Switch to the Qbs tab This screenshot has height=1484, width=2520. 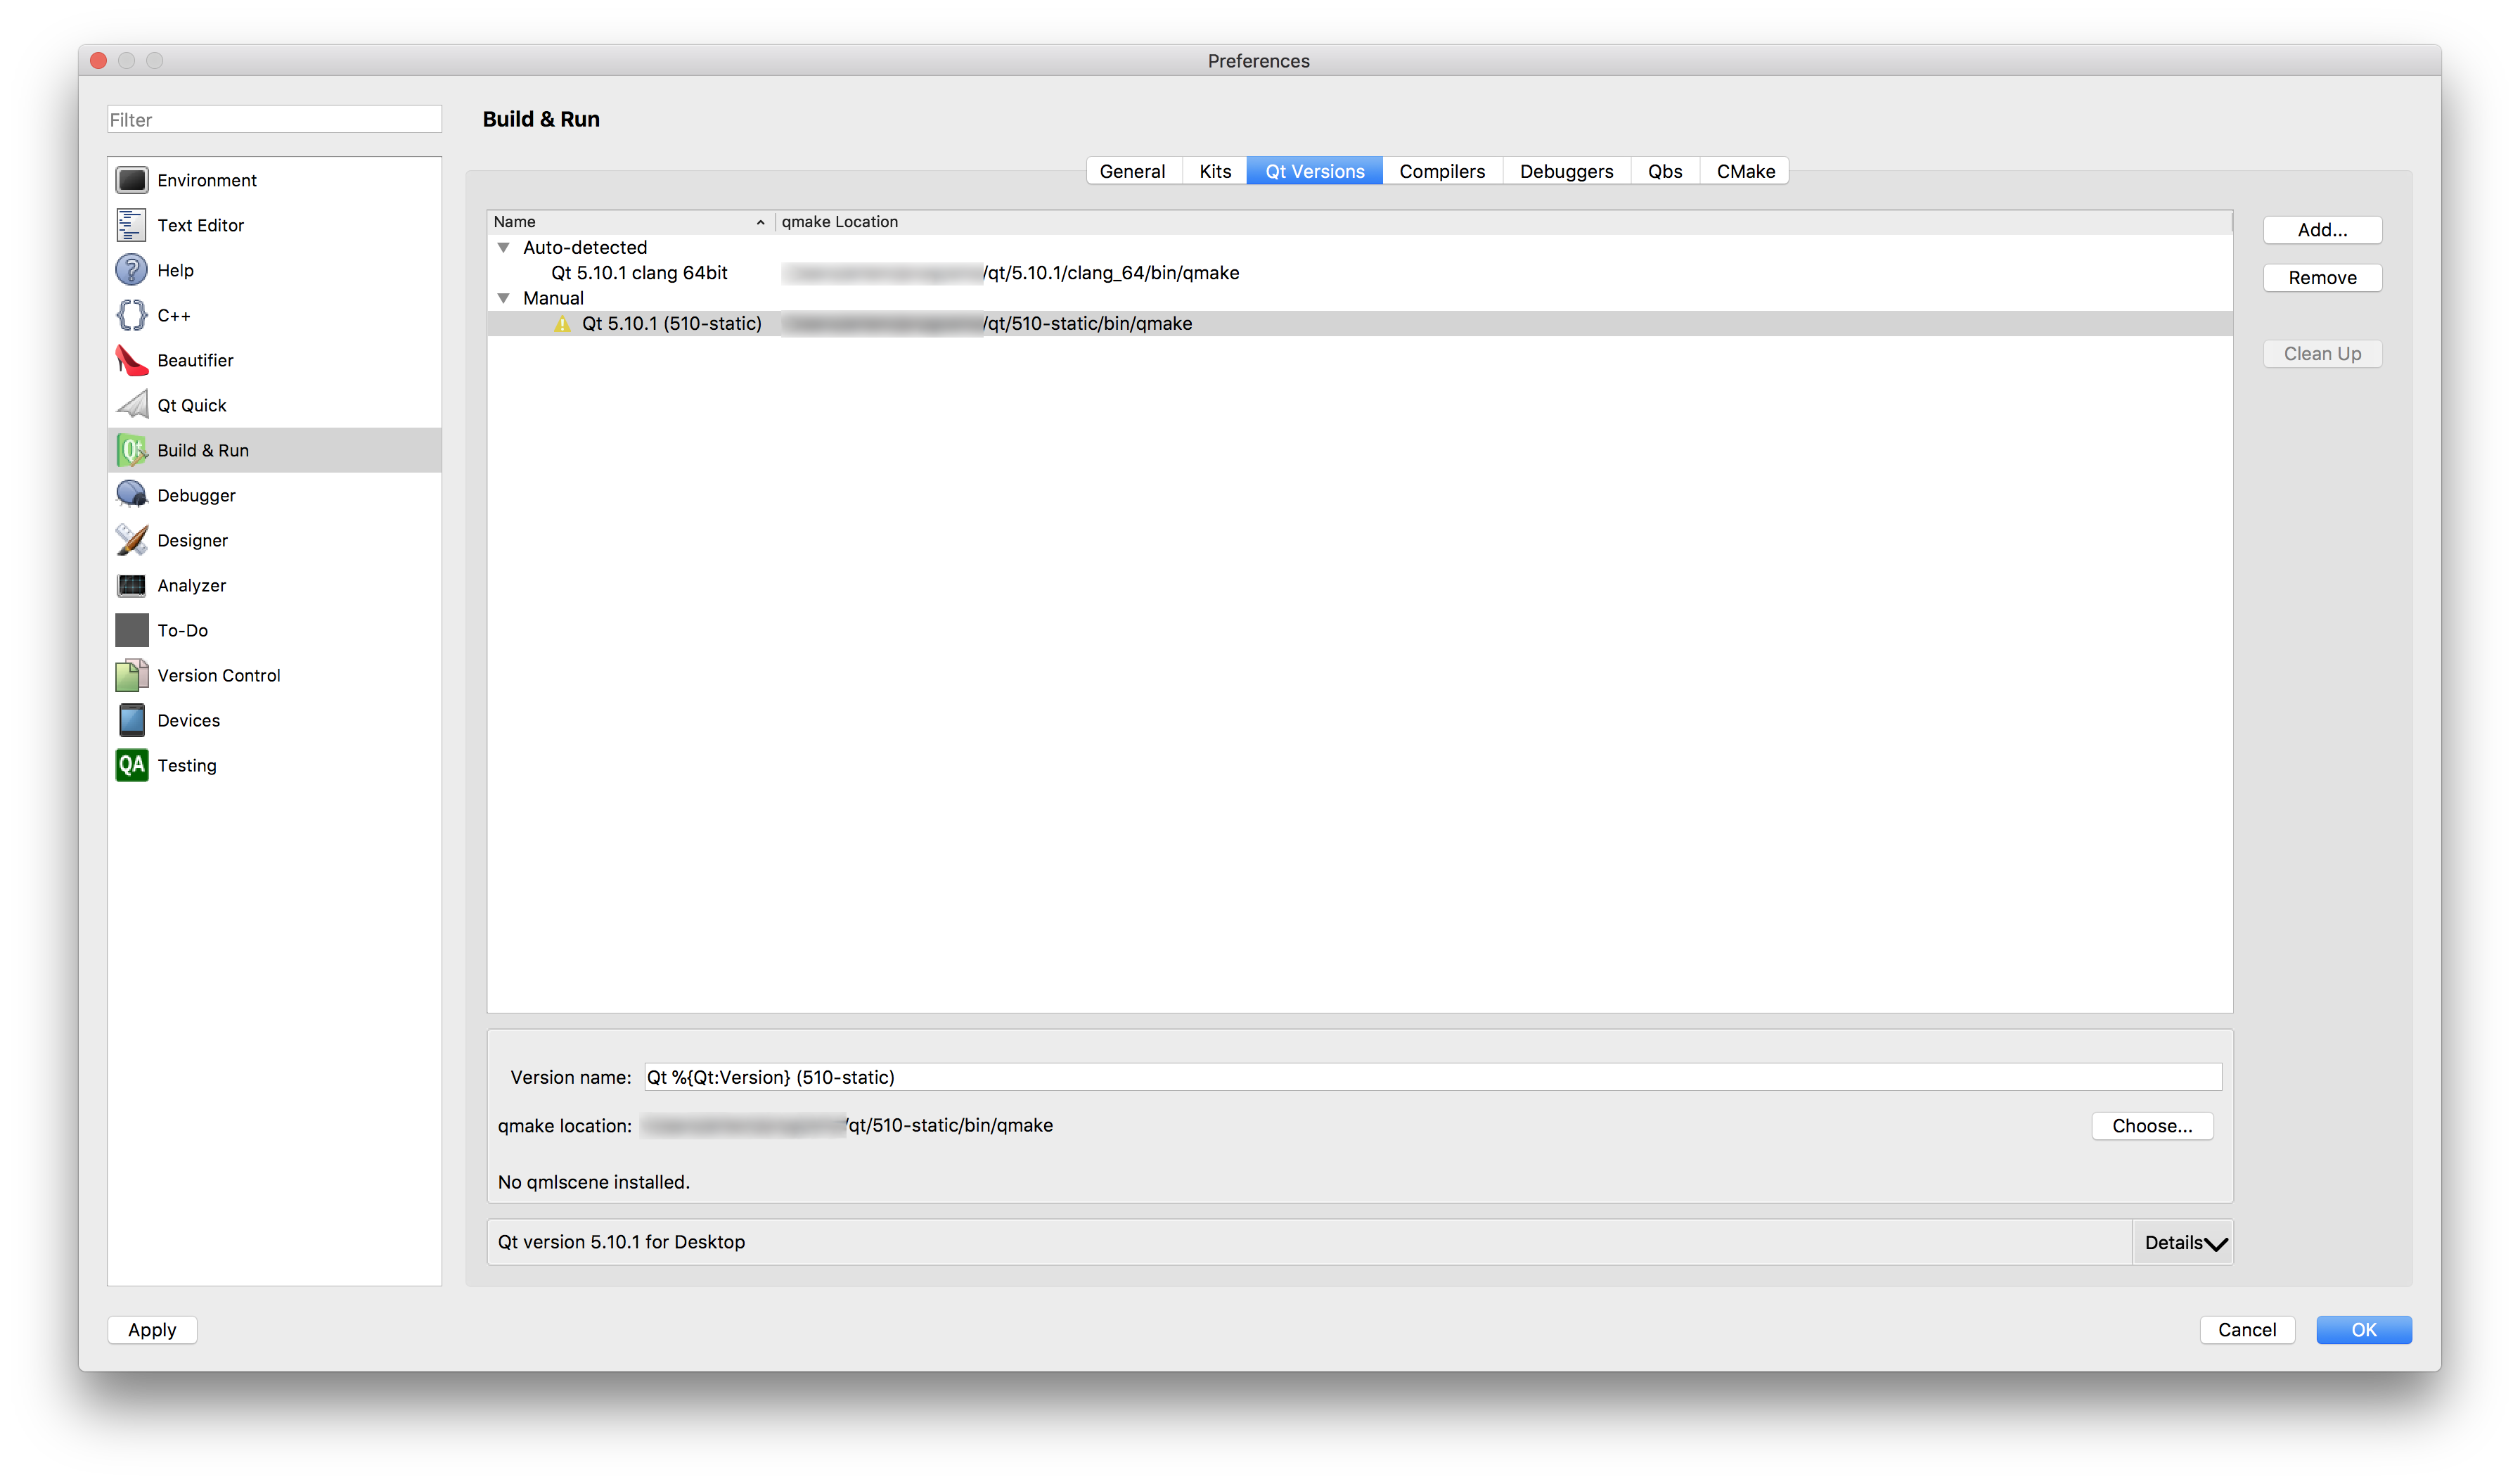click(x=1665, y=171)
